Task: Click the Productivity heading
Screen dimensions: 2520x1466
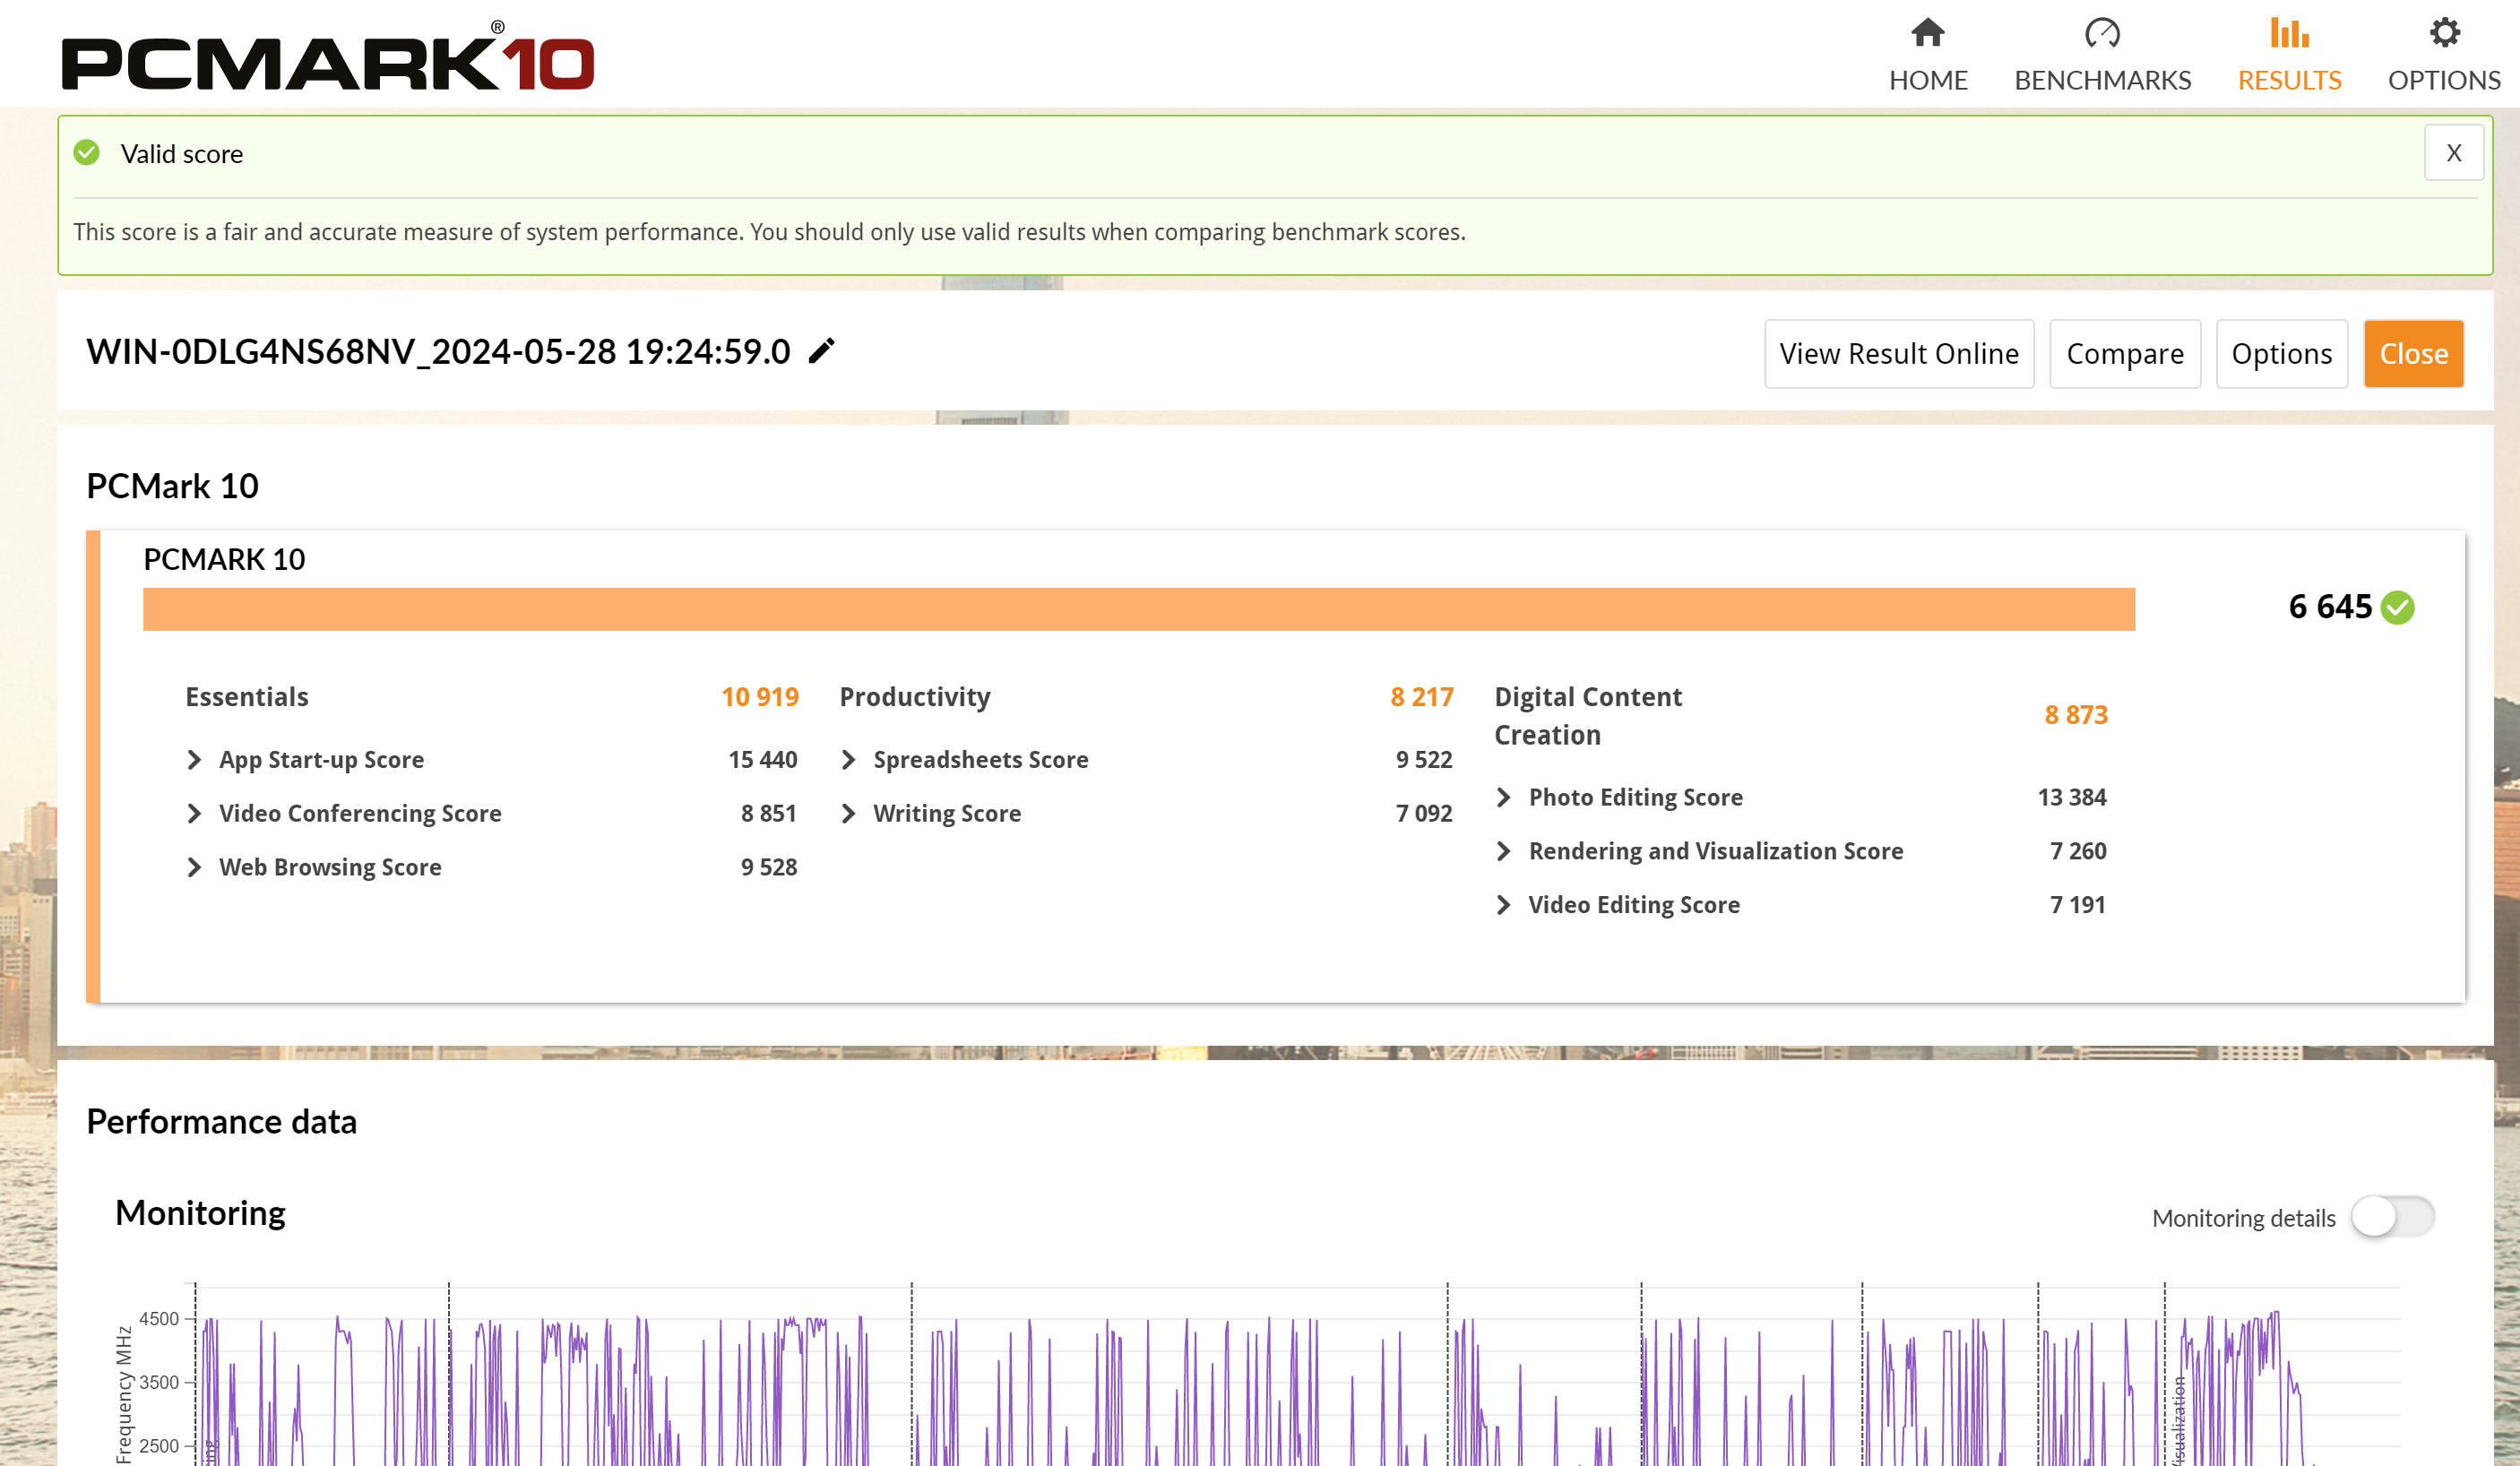Action: (915, 697)
